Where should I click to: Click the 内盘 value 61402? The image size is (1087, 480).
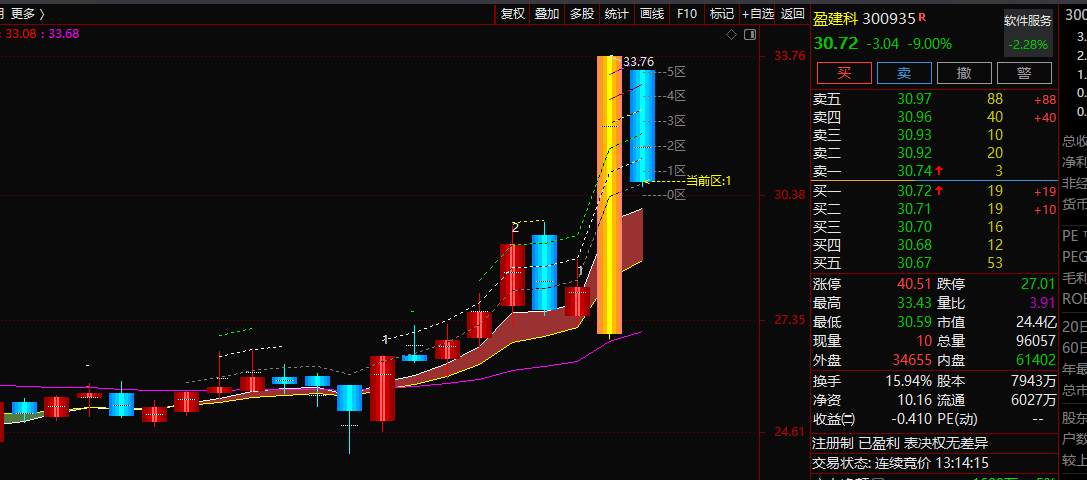click(x=1034, y=360)
